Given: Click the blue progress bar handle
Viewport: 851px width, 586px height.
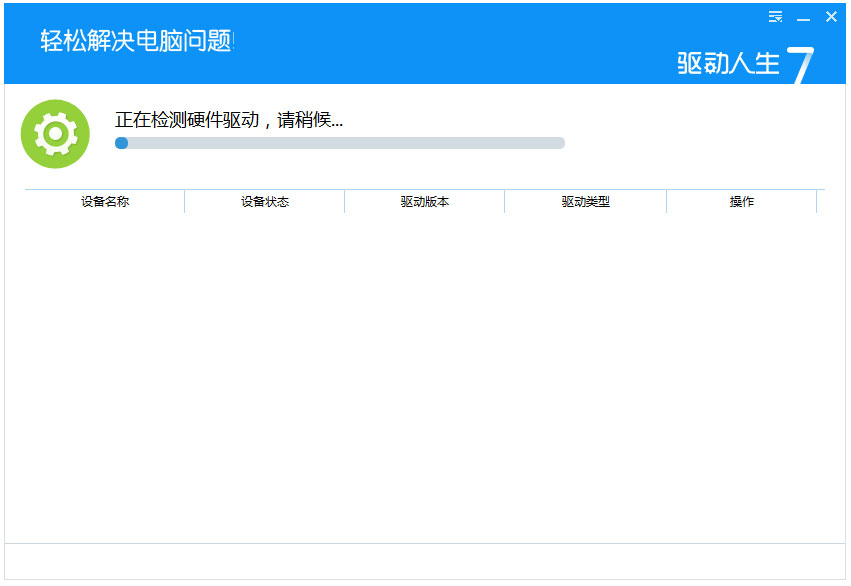Looking at the screenshot, I should pyautogui.click(x=122, y=143).
